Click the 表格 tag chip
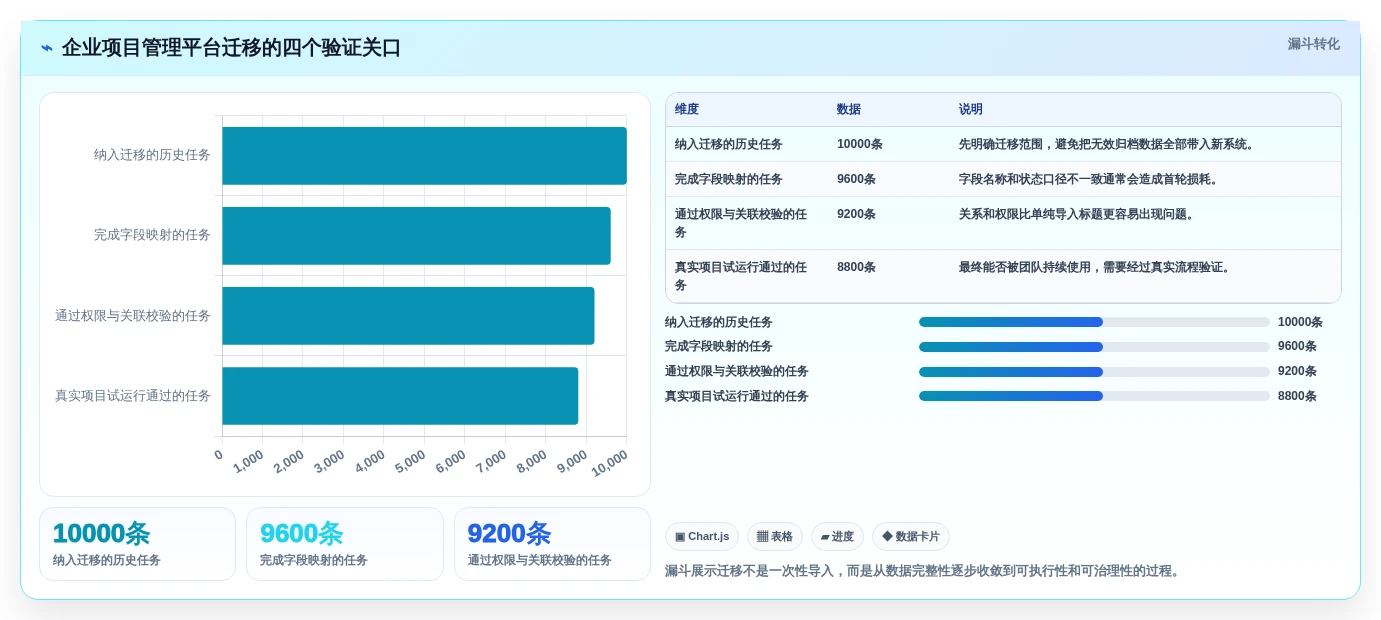This screenshot has height=620, width=1381. [x=775, y=537]
